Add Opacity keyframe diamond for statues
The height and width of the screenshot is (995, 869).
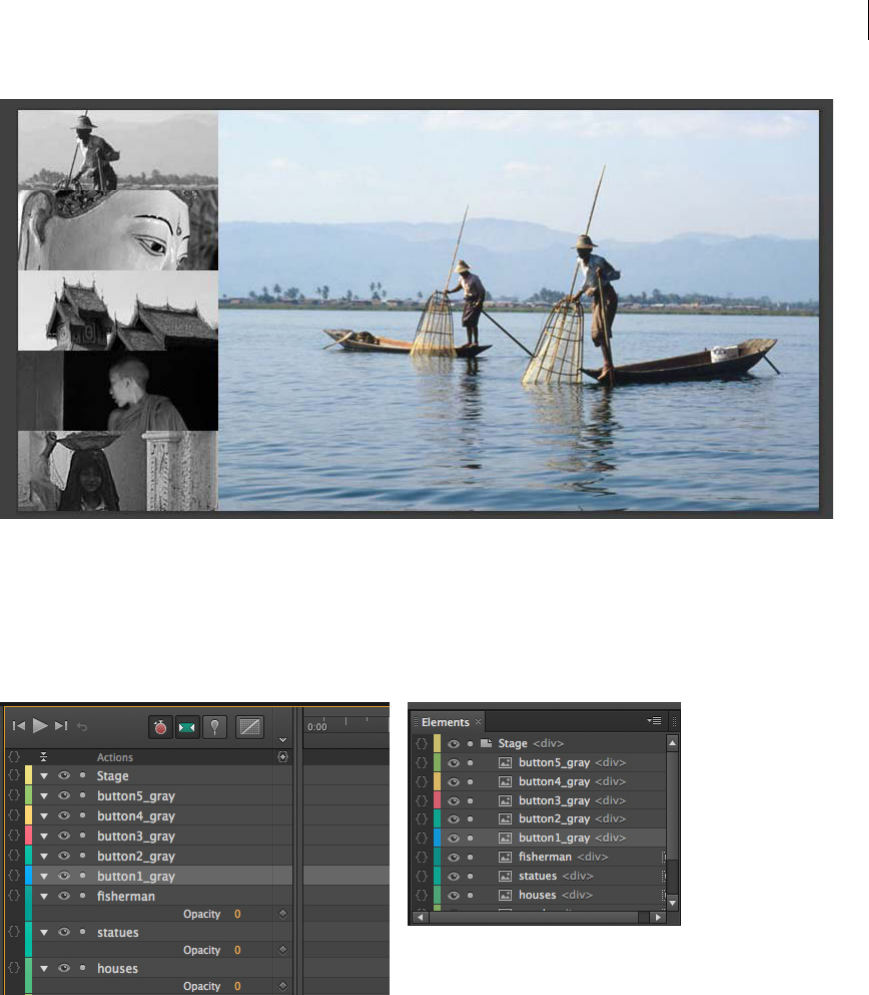coord(283,950)
